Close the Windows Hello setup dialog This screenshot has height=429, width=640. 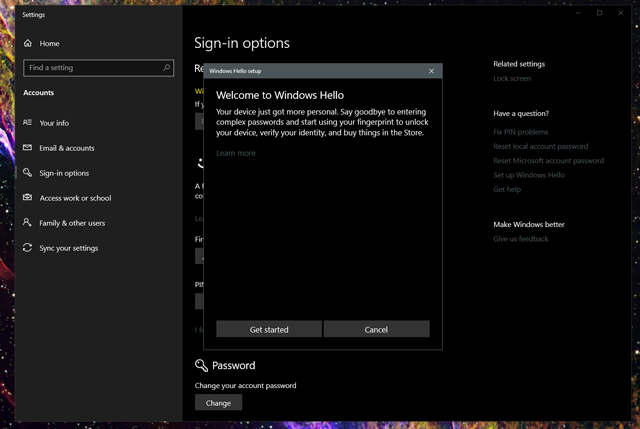431,71
